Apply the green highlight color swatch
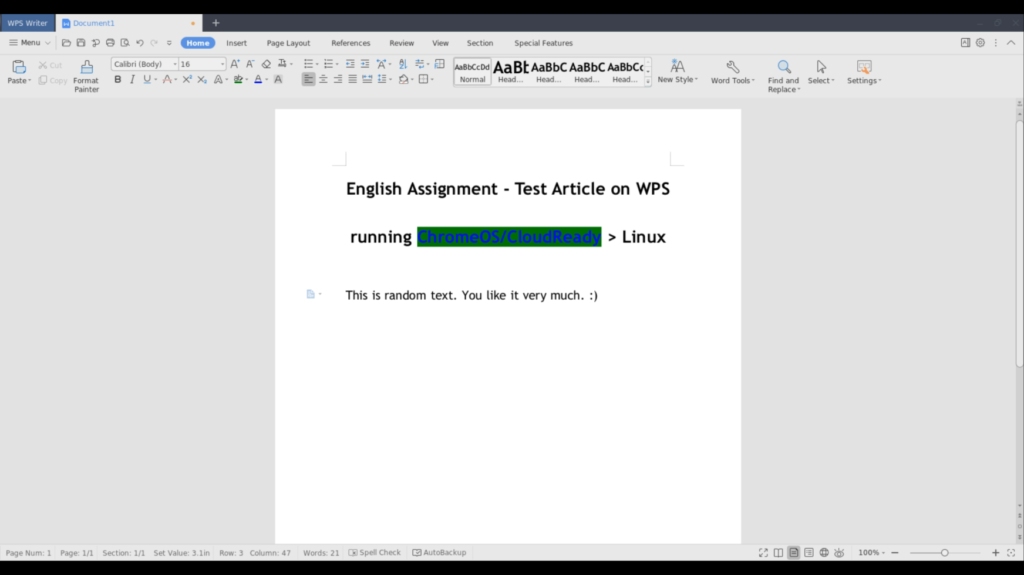1024x575 pixels. click(x=238, y=80)
